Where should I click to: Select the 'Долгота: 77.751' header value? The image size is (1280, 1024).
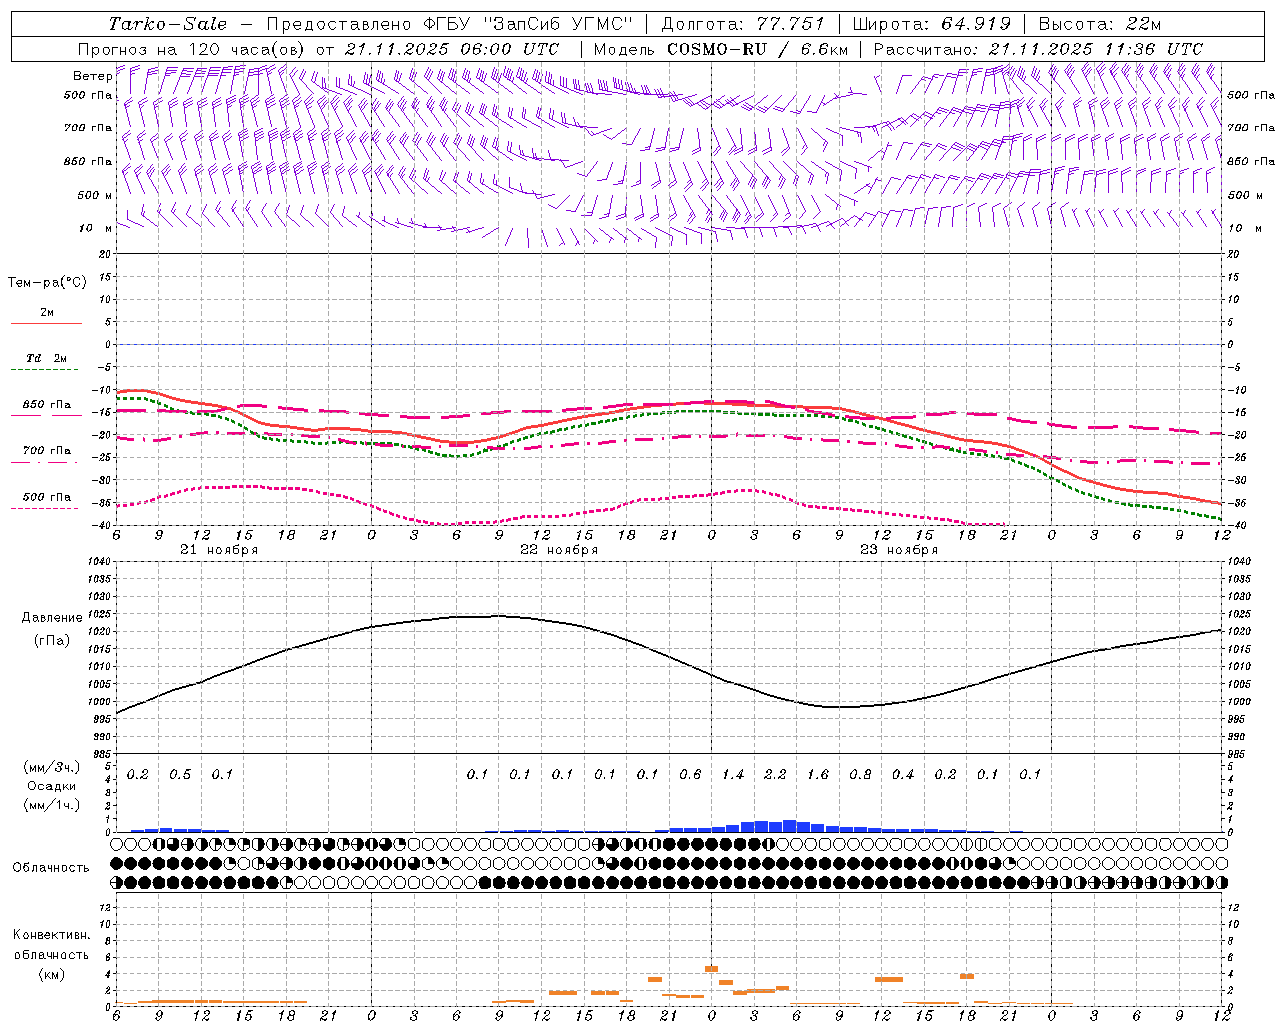coord(743,24)
